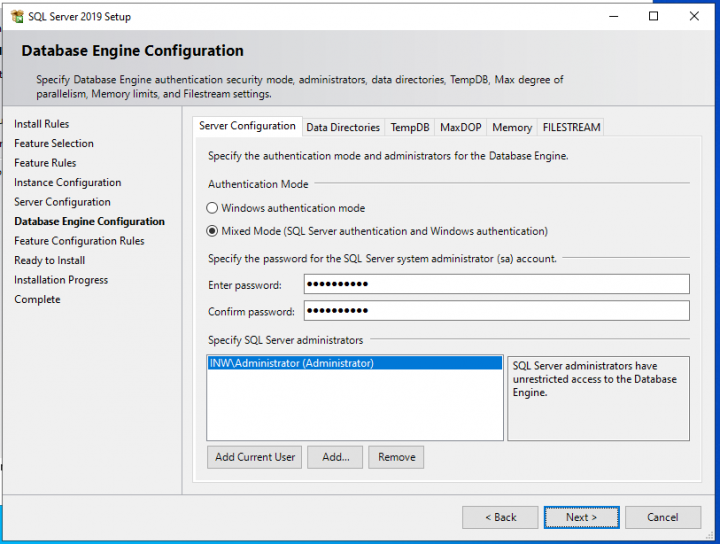Go back with the Back button

pyautogui.click(x=500, y=517)
